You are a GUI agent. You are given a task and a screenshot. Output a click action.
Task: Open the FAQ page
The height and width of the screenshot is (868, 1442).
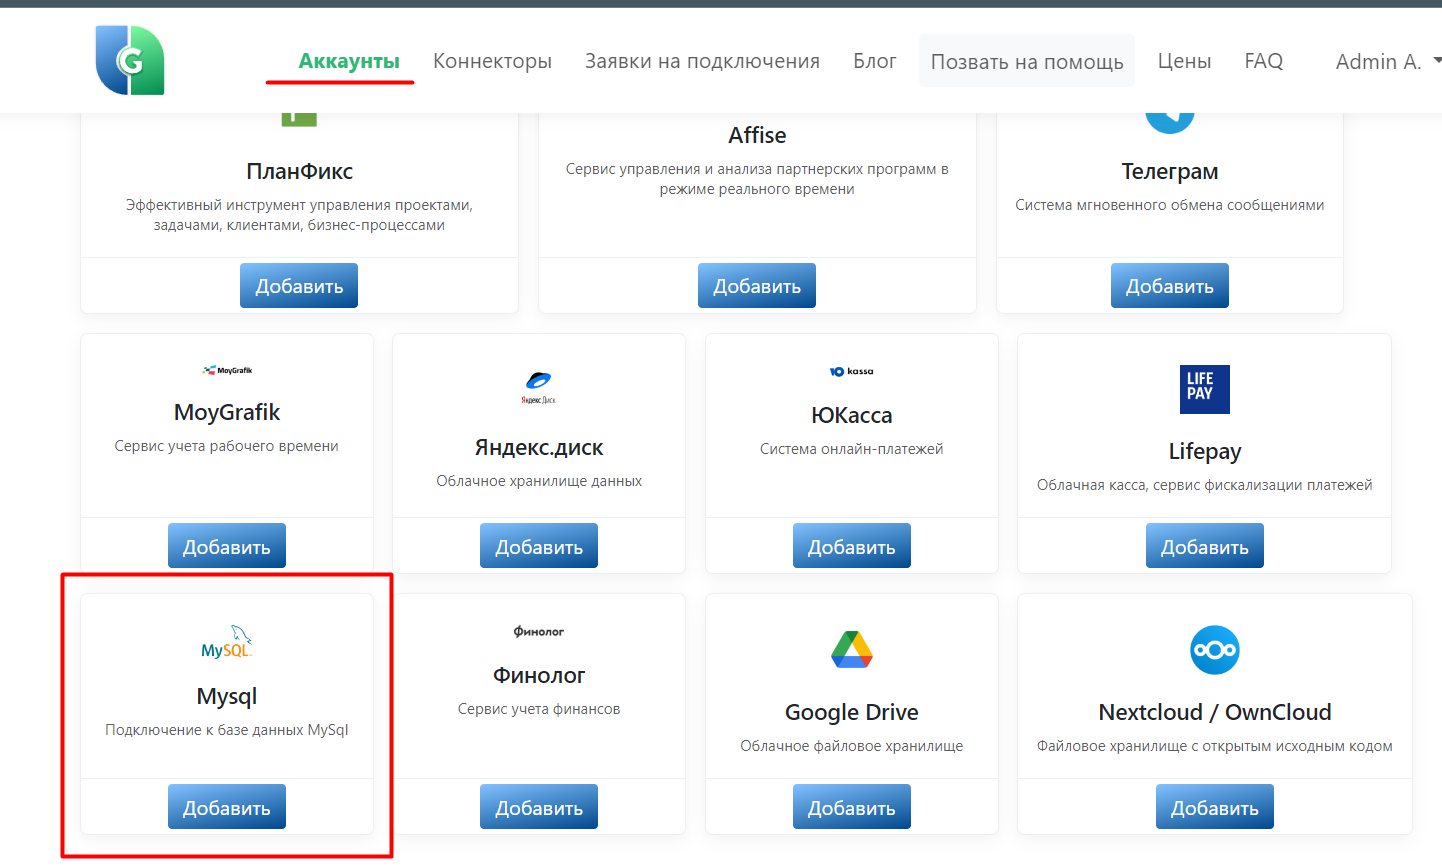click(x=1264, y=61)
